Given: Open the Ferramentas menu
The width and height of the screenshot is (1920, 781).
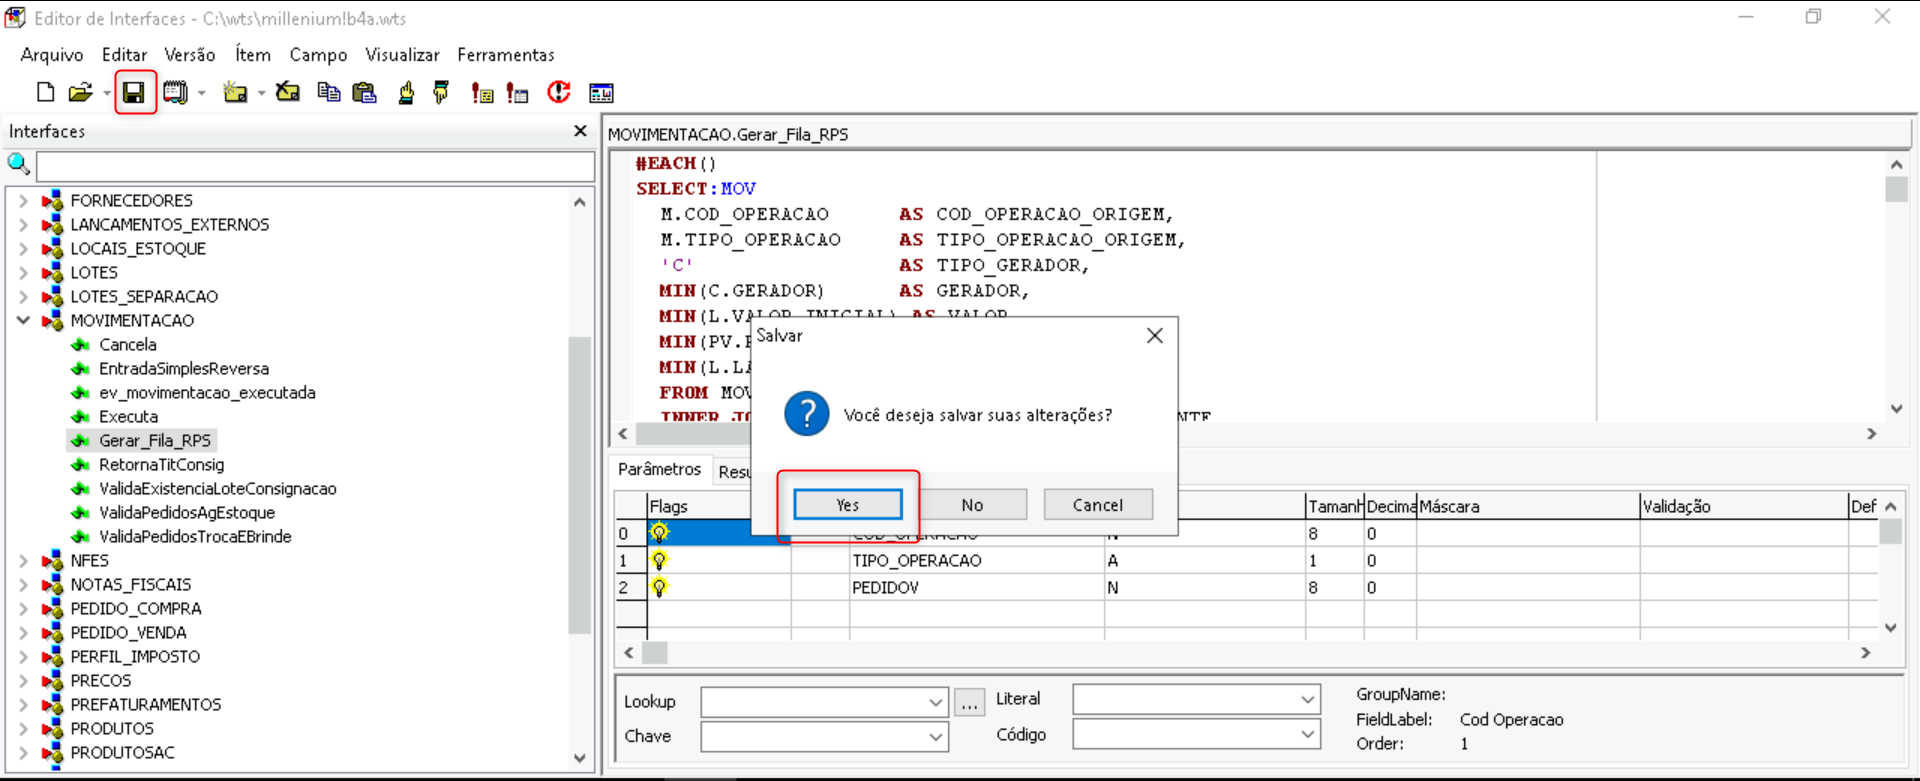Looking at the screenshot, I should (505, 55).
